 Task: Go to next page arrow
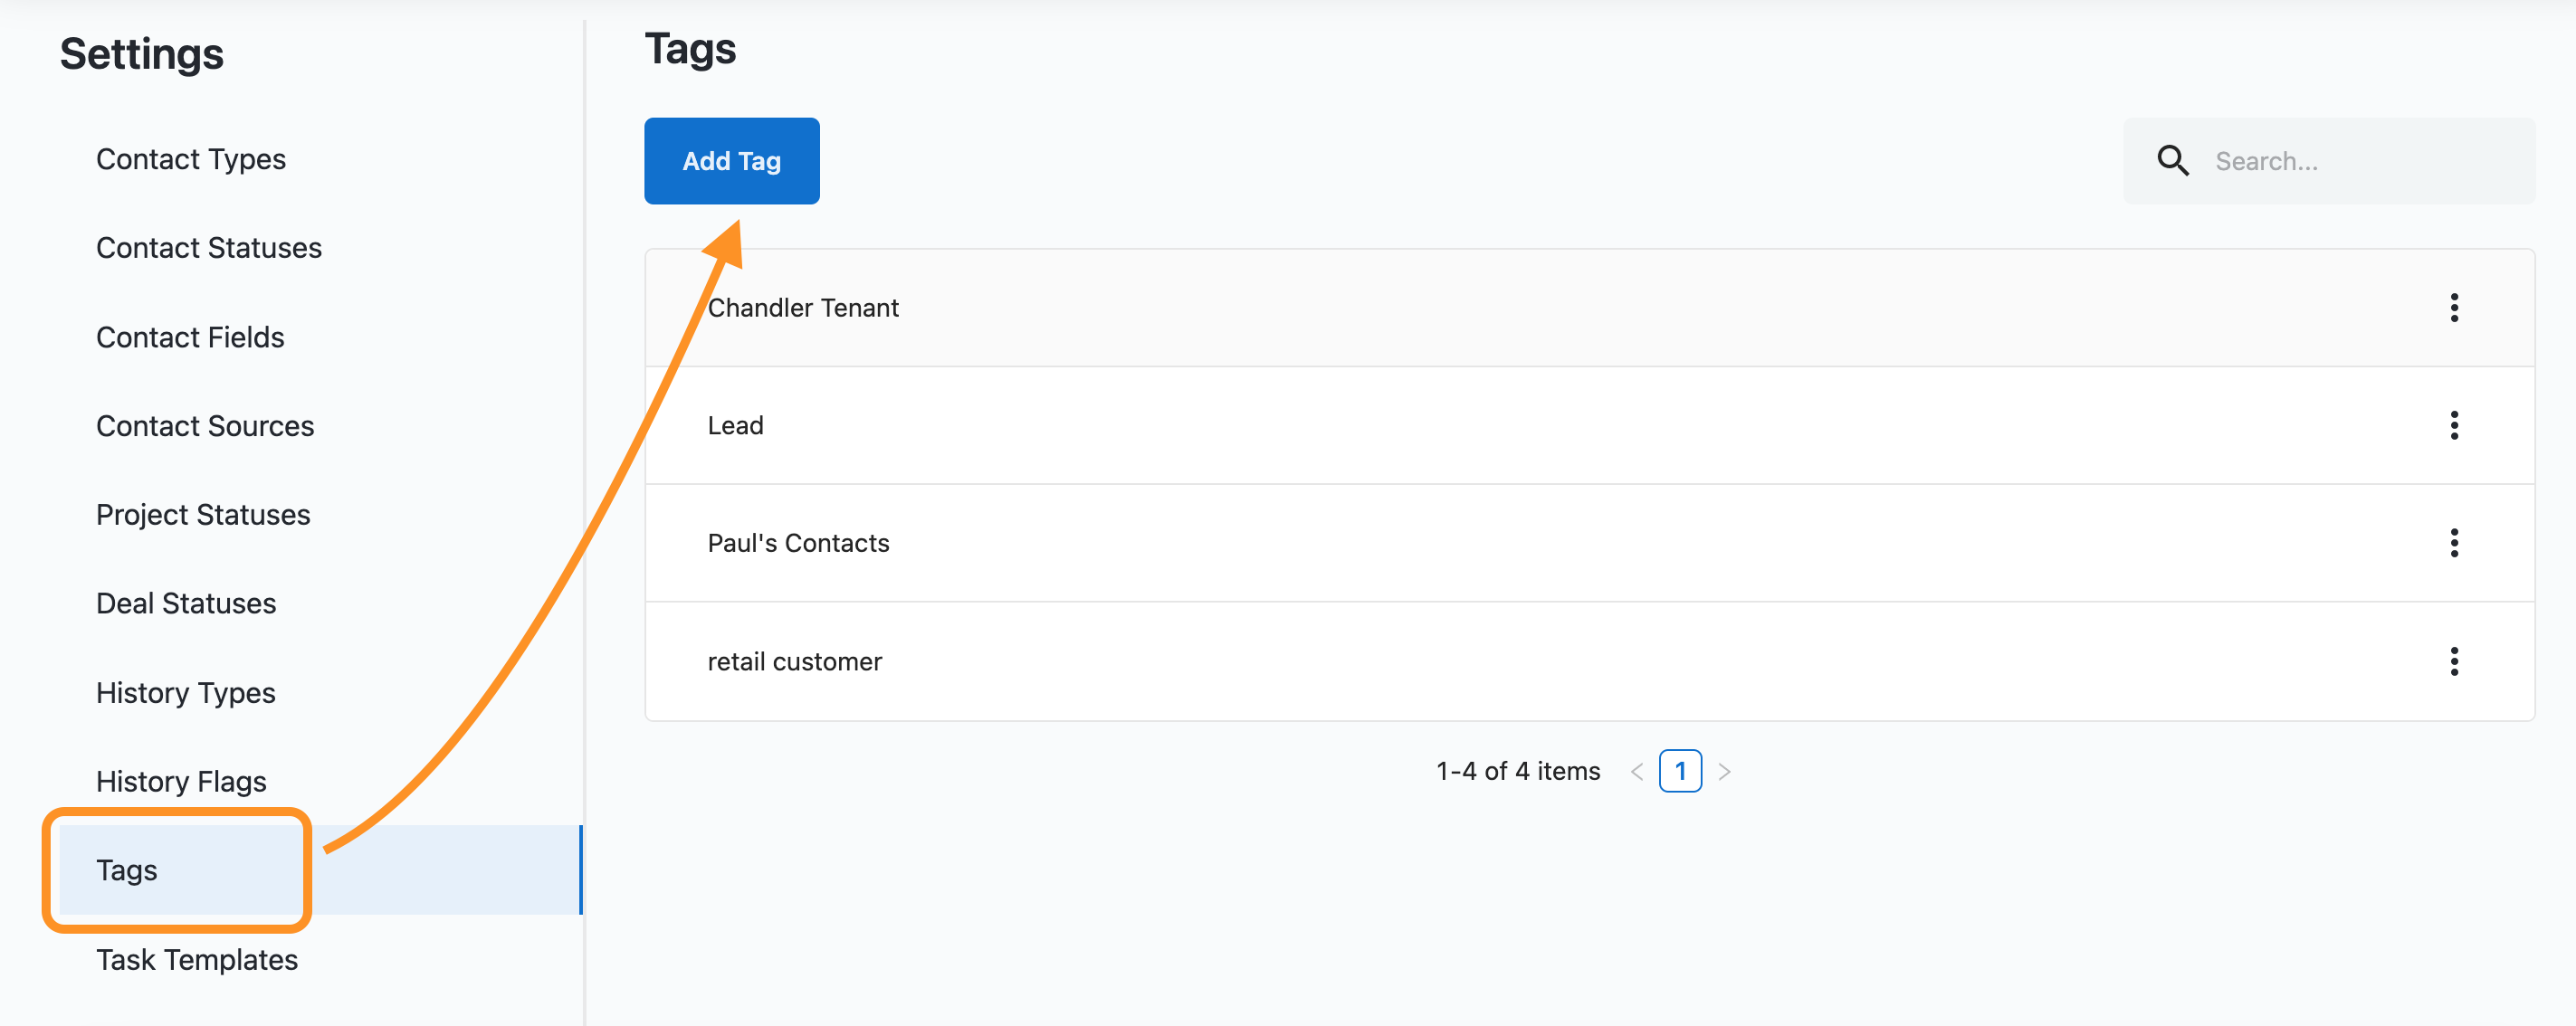(x=1724, y=771)
